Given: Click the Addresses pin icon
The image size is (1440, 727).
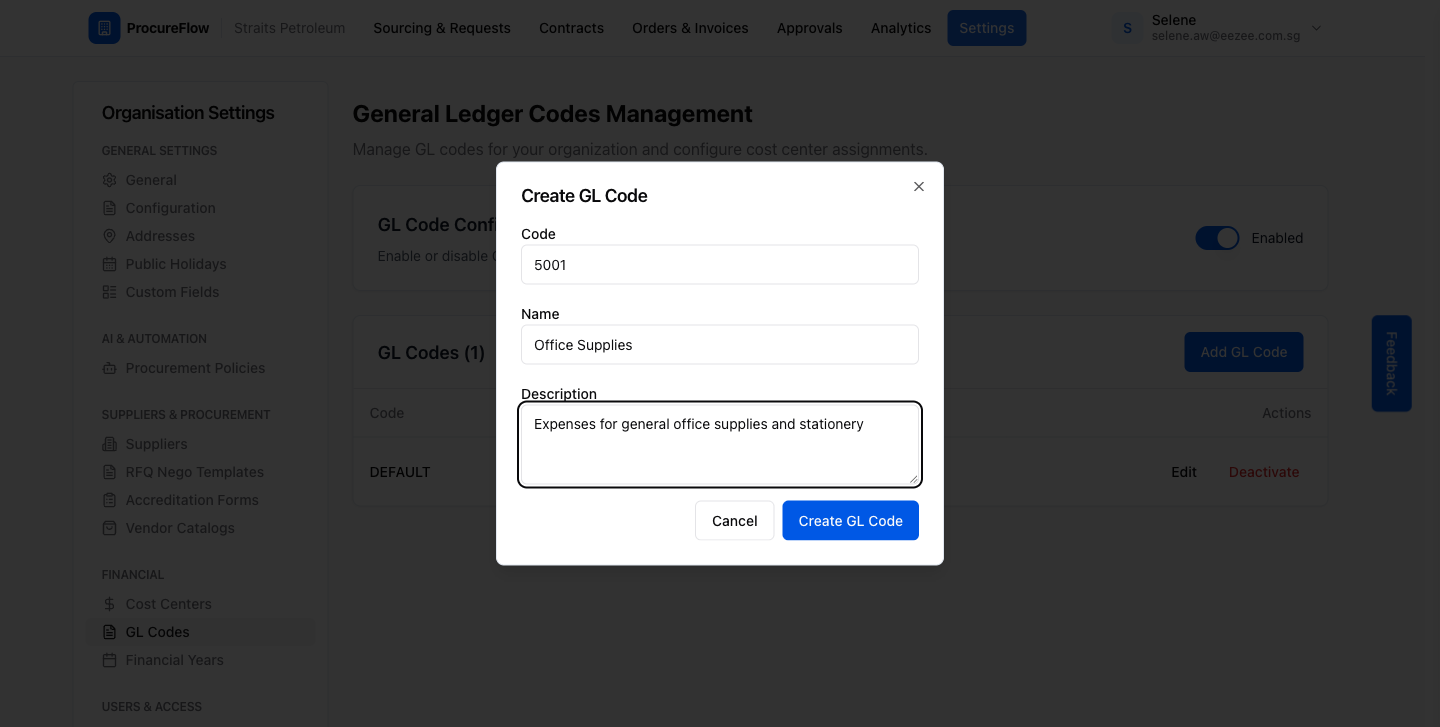Looking at the screenshot, I should [x=110, y=236].
